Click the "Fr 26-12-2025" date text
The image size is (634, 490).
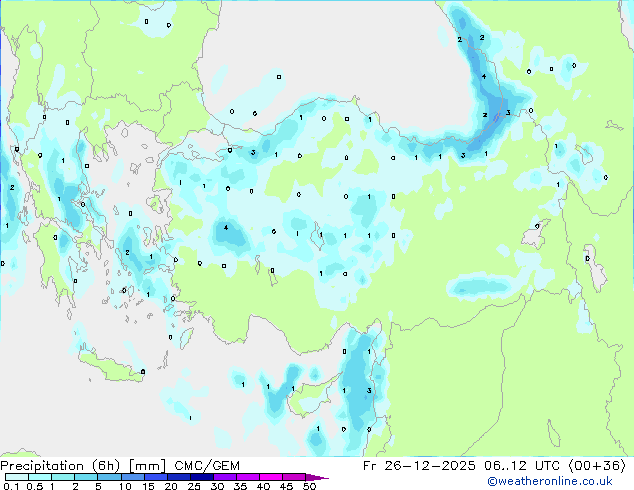pyautogui.click(x=419, y=466)
